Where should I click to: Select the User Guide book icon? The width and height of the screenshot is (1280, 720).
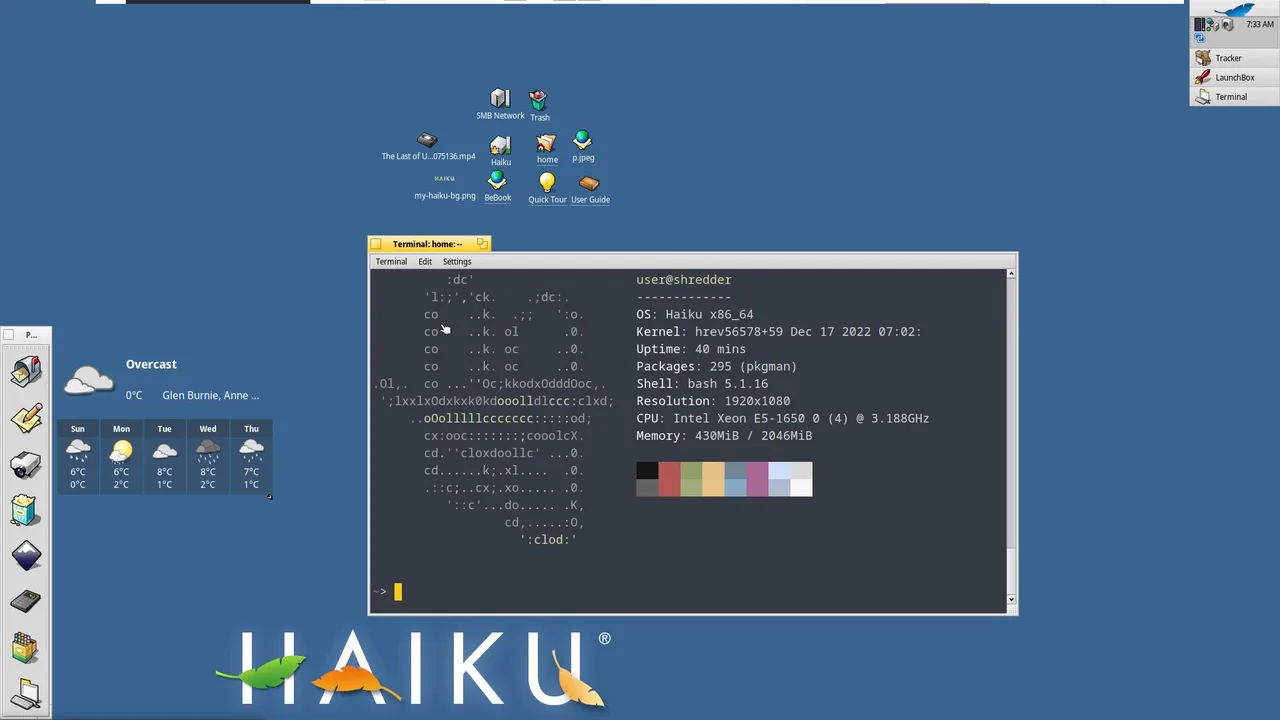[590, 188]
